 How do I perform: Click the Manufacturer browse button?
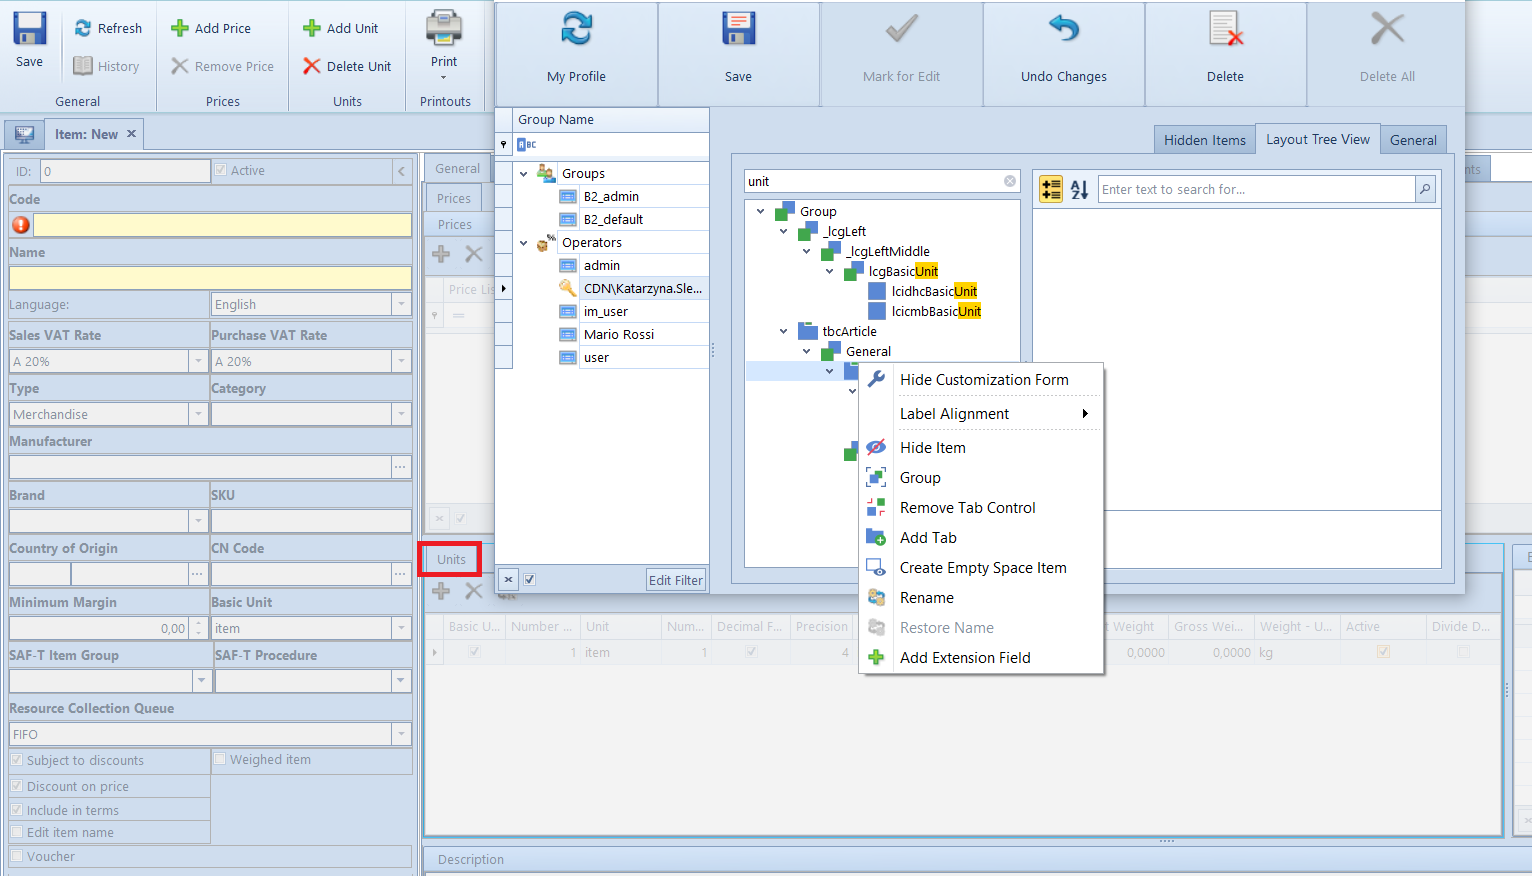(x=400, y=467)
